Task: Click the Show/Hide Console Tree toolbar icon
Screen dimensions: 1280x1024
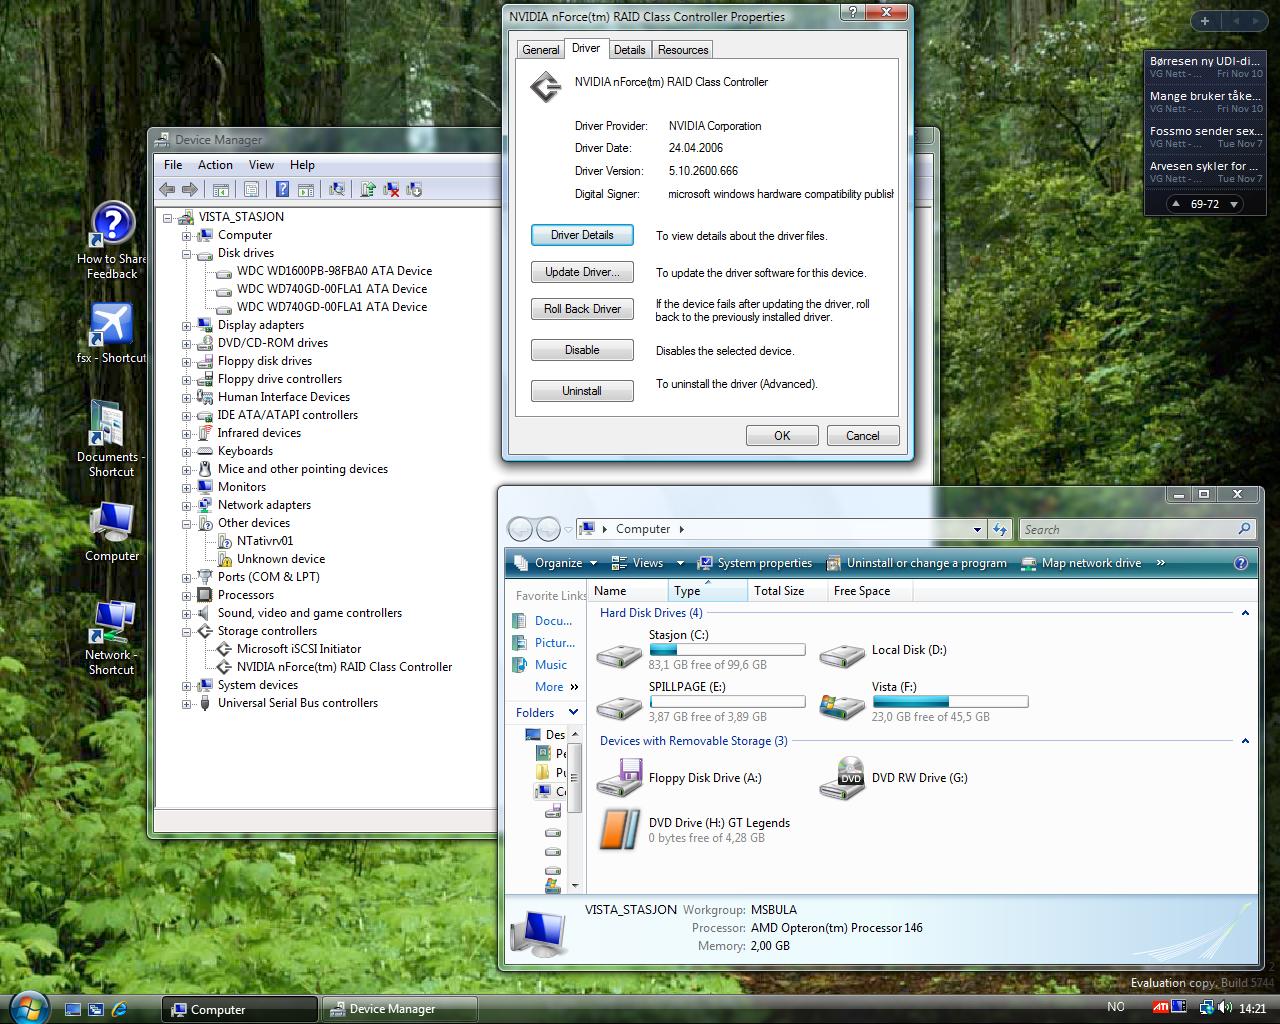Action: (221, 189)
